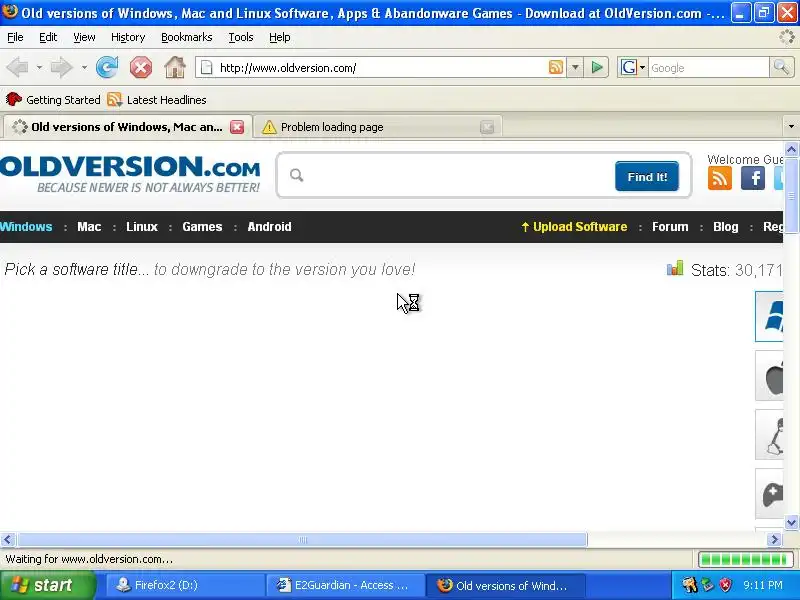Click the Games nav link

202,227
